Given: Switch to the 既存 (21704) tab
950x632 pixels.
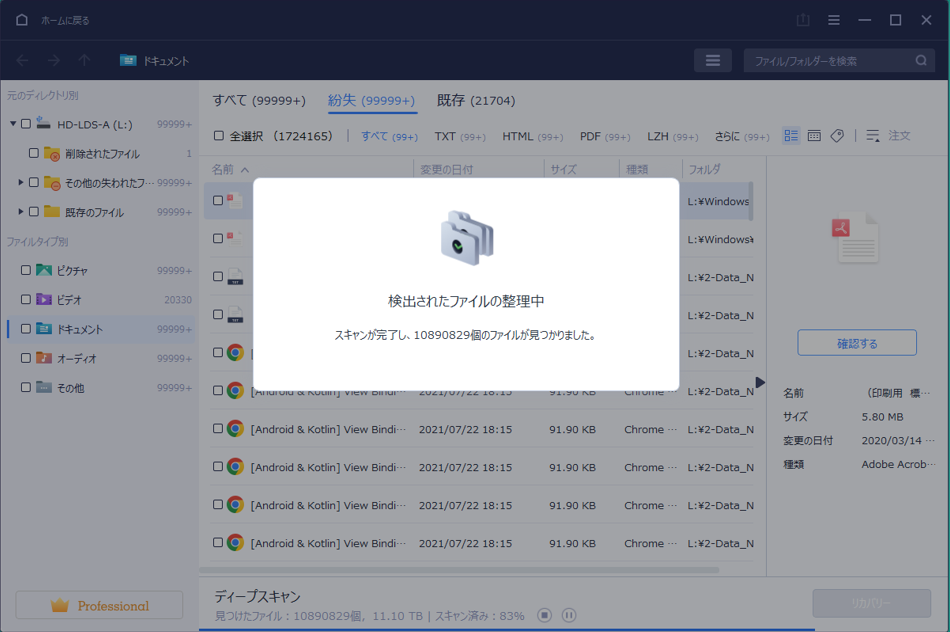Looking at the screenshot, I should coord(476,101).
